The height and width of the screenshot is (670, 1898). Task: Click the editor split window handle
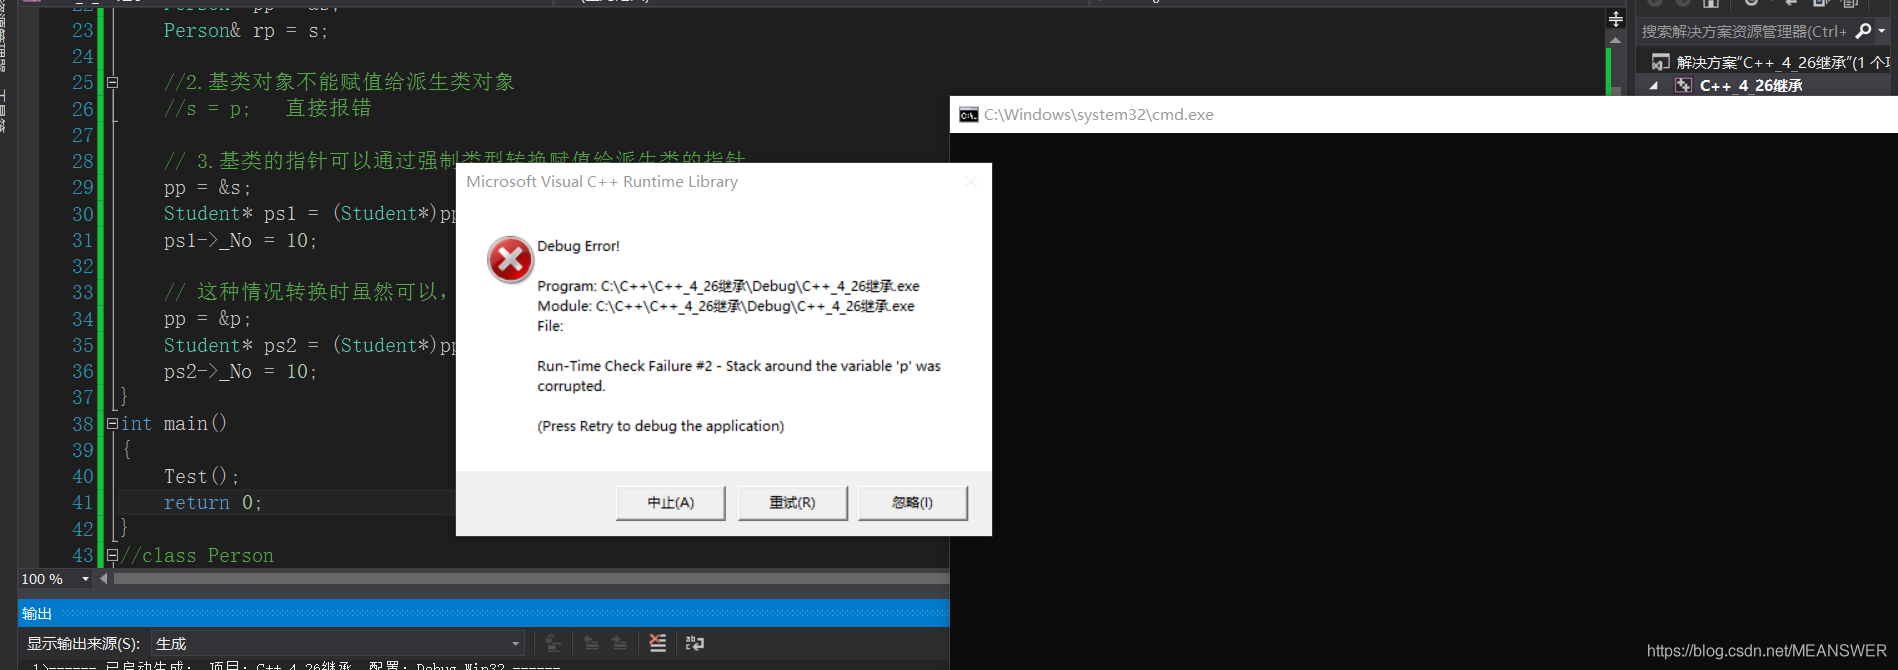pos(1615,19)
